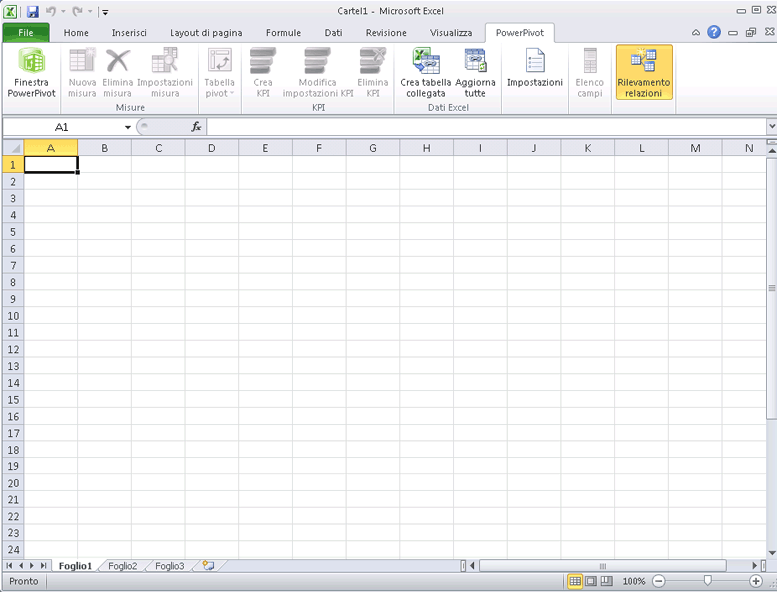
Task: Switch to the Inserisci tab
Action: 129,33
